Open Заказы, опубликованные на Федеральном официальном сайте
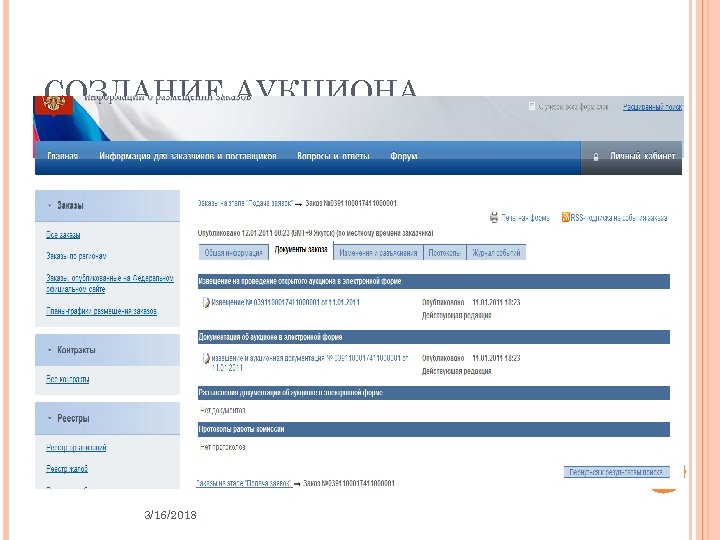Screen dimensions: 720x540 click(x=110, y=284)
